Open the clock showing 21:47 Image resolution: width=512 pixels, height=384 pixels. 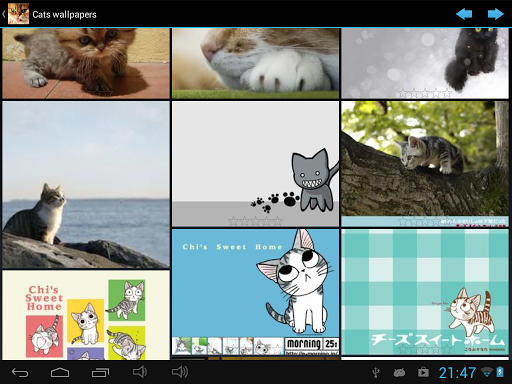(457, 373)
